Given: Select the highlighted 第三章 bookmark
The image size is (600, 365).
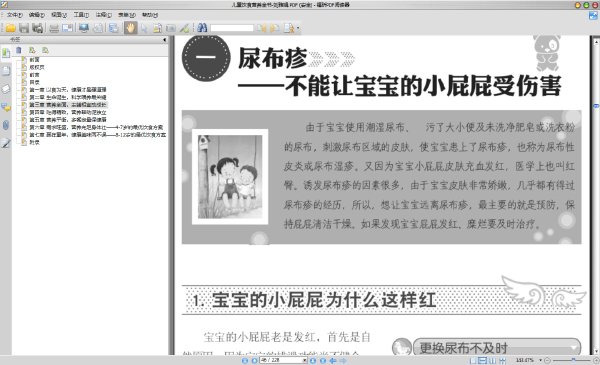Looking at the screenshot, I should tap(68, 104).
